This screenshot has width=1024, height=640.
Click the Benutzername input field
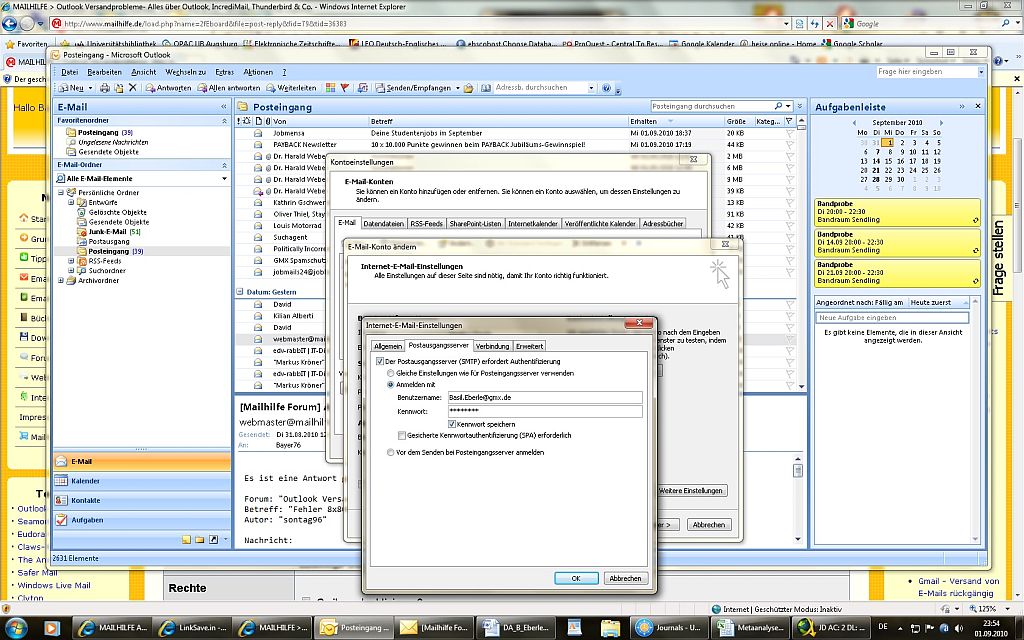[545, 397]
